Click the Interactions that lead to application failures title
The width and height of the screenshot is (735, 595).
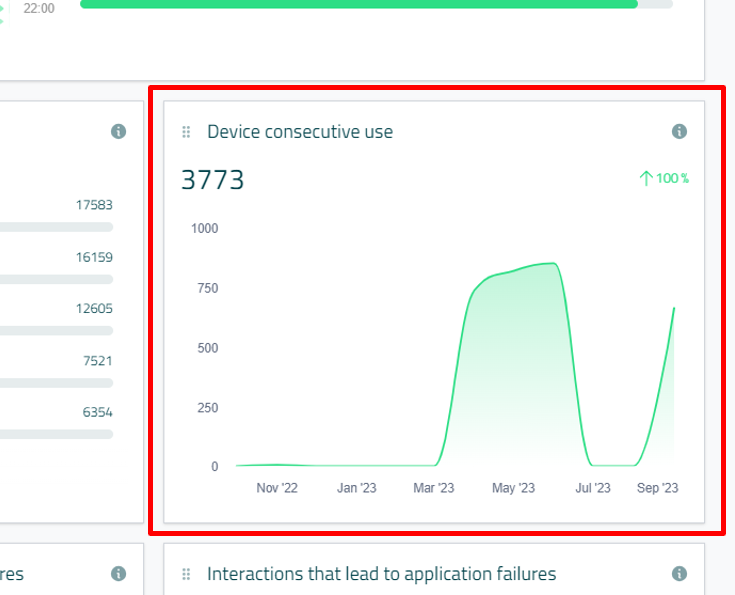pos(381,574)
